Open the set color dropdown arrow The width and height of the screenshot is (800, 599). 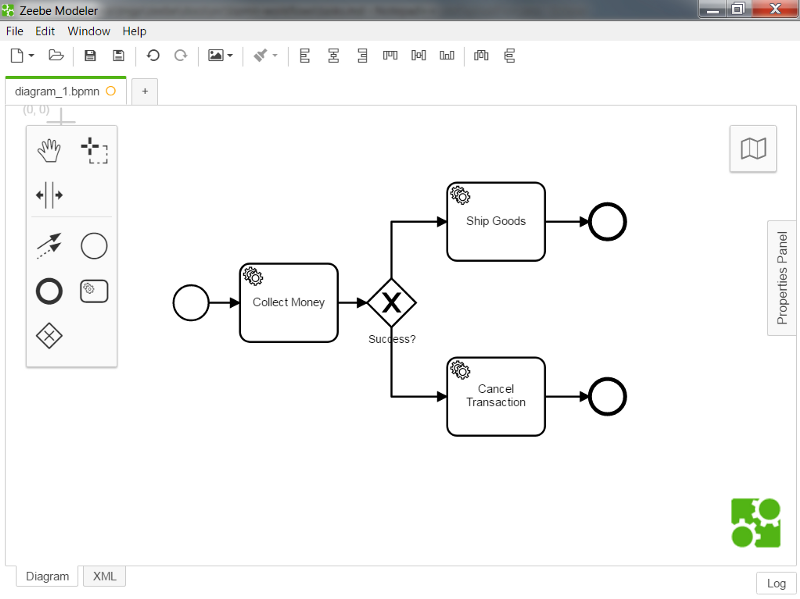pyautogui.click(x=274, y=55)
